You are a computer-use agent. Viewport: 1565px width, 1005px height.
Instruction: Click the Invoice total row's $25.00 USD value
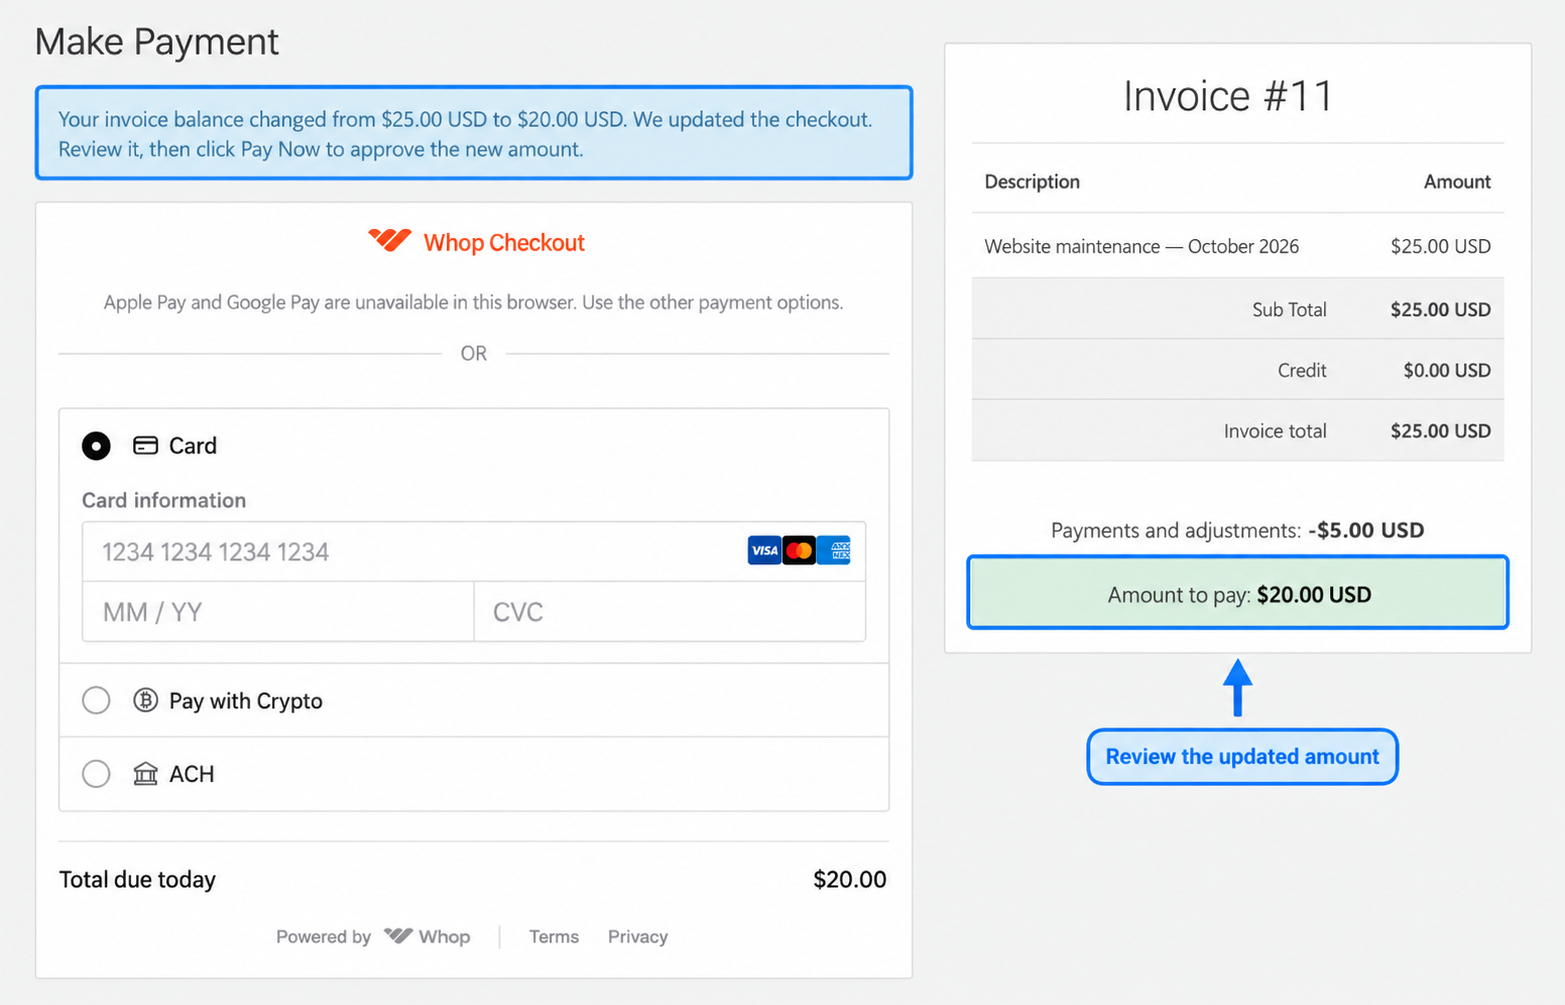coord(1441,431)
